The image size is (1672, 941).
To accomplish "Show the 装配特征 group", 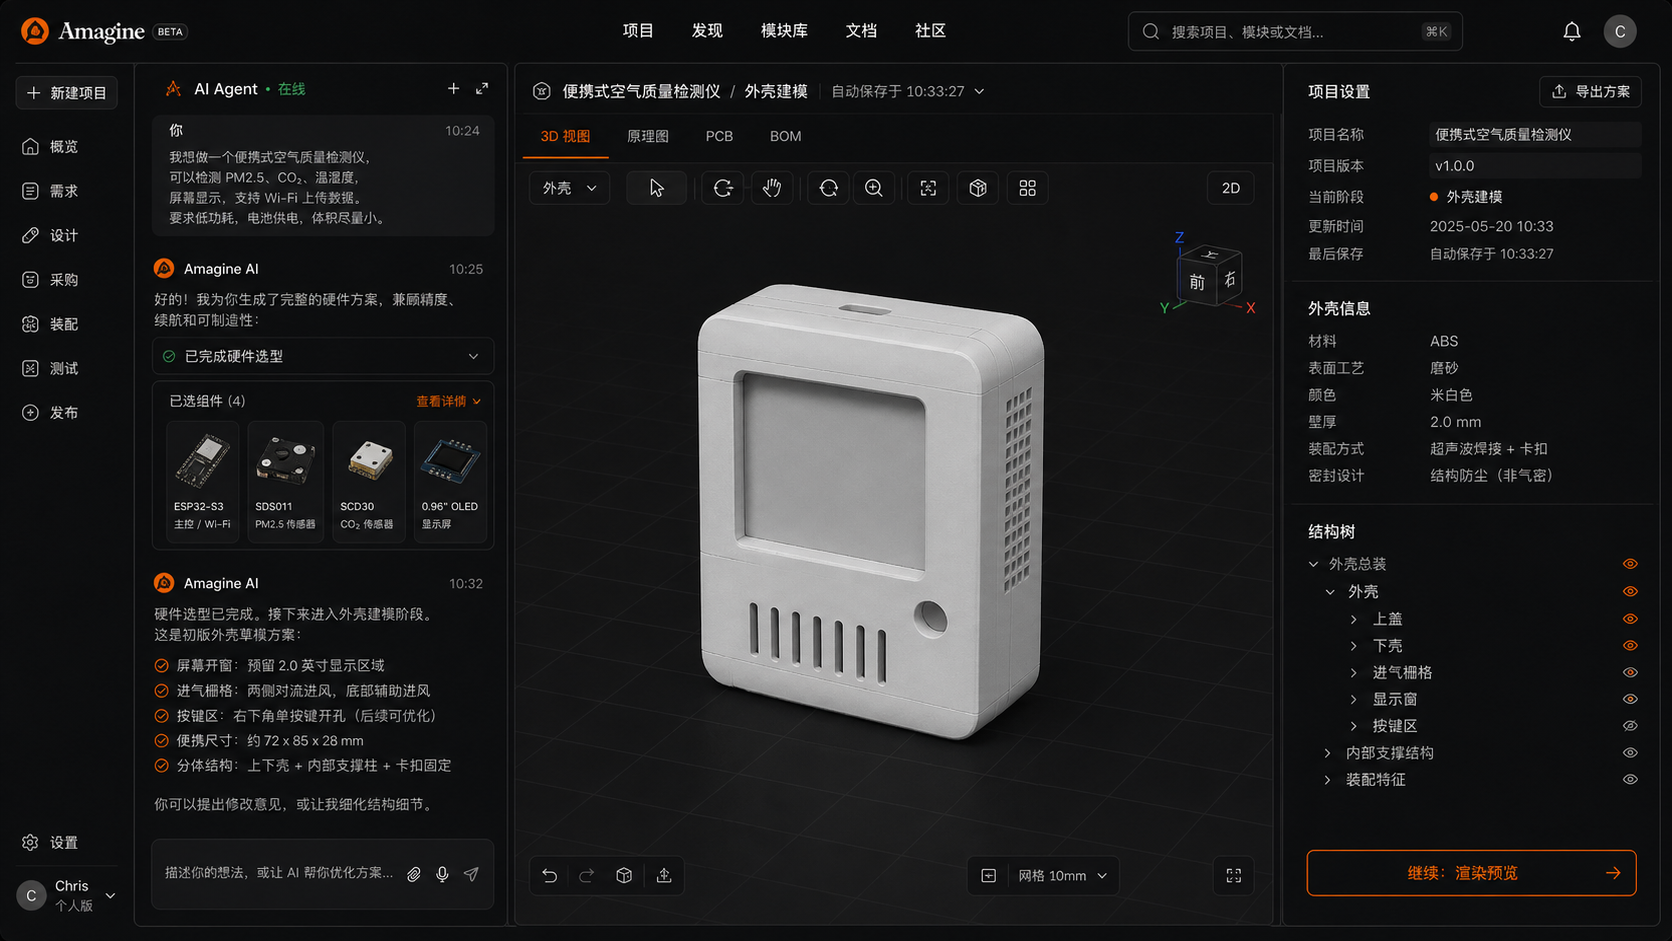I will [x=1630, y=780].
